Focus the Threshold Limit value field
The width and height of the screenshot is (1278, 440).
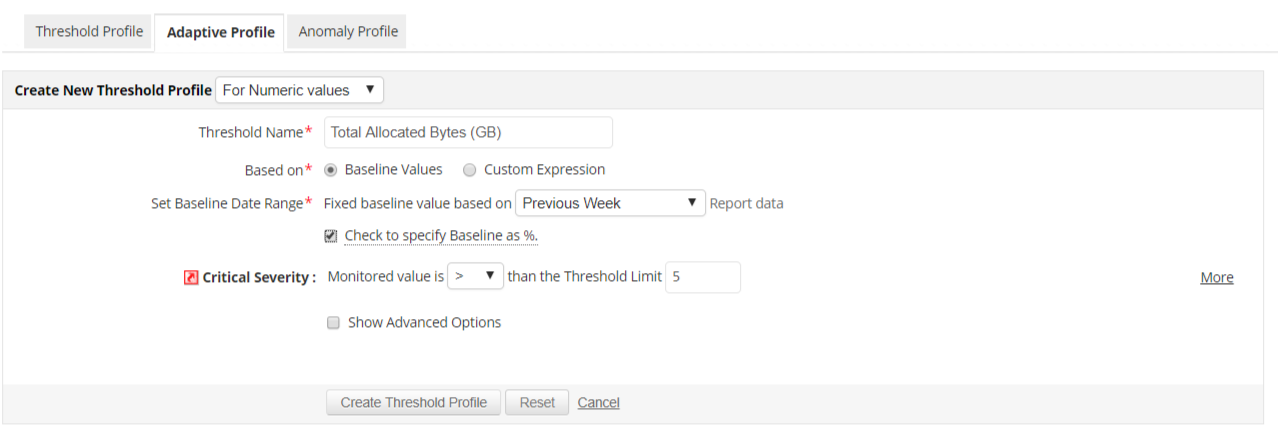point(702,277)
